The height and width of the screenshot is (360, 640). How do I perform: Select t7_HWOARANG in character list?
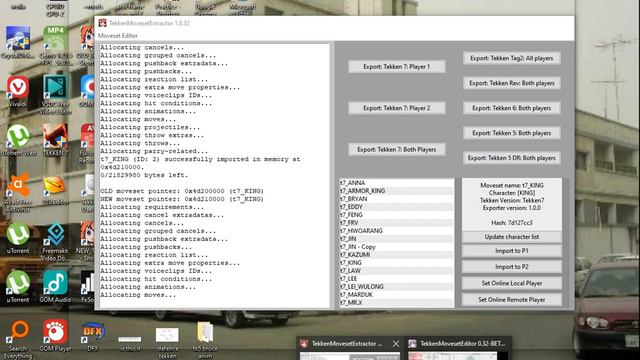tap(396, 231)
